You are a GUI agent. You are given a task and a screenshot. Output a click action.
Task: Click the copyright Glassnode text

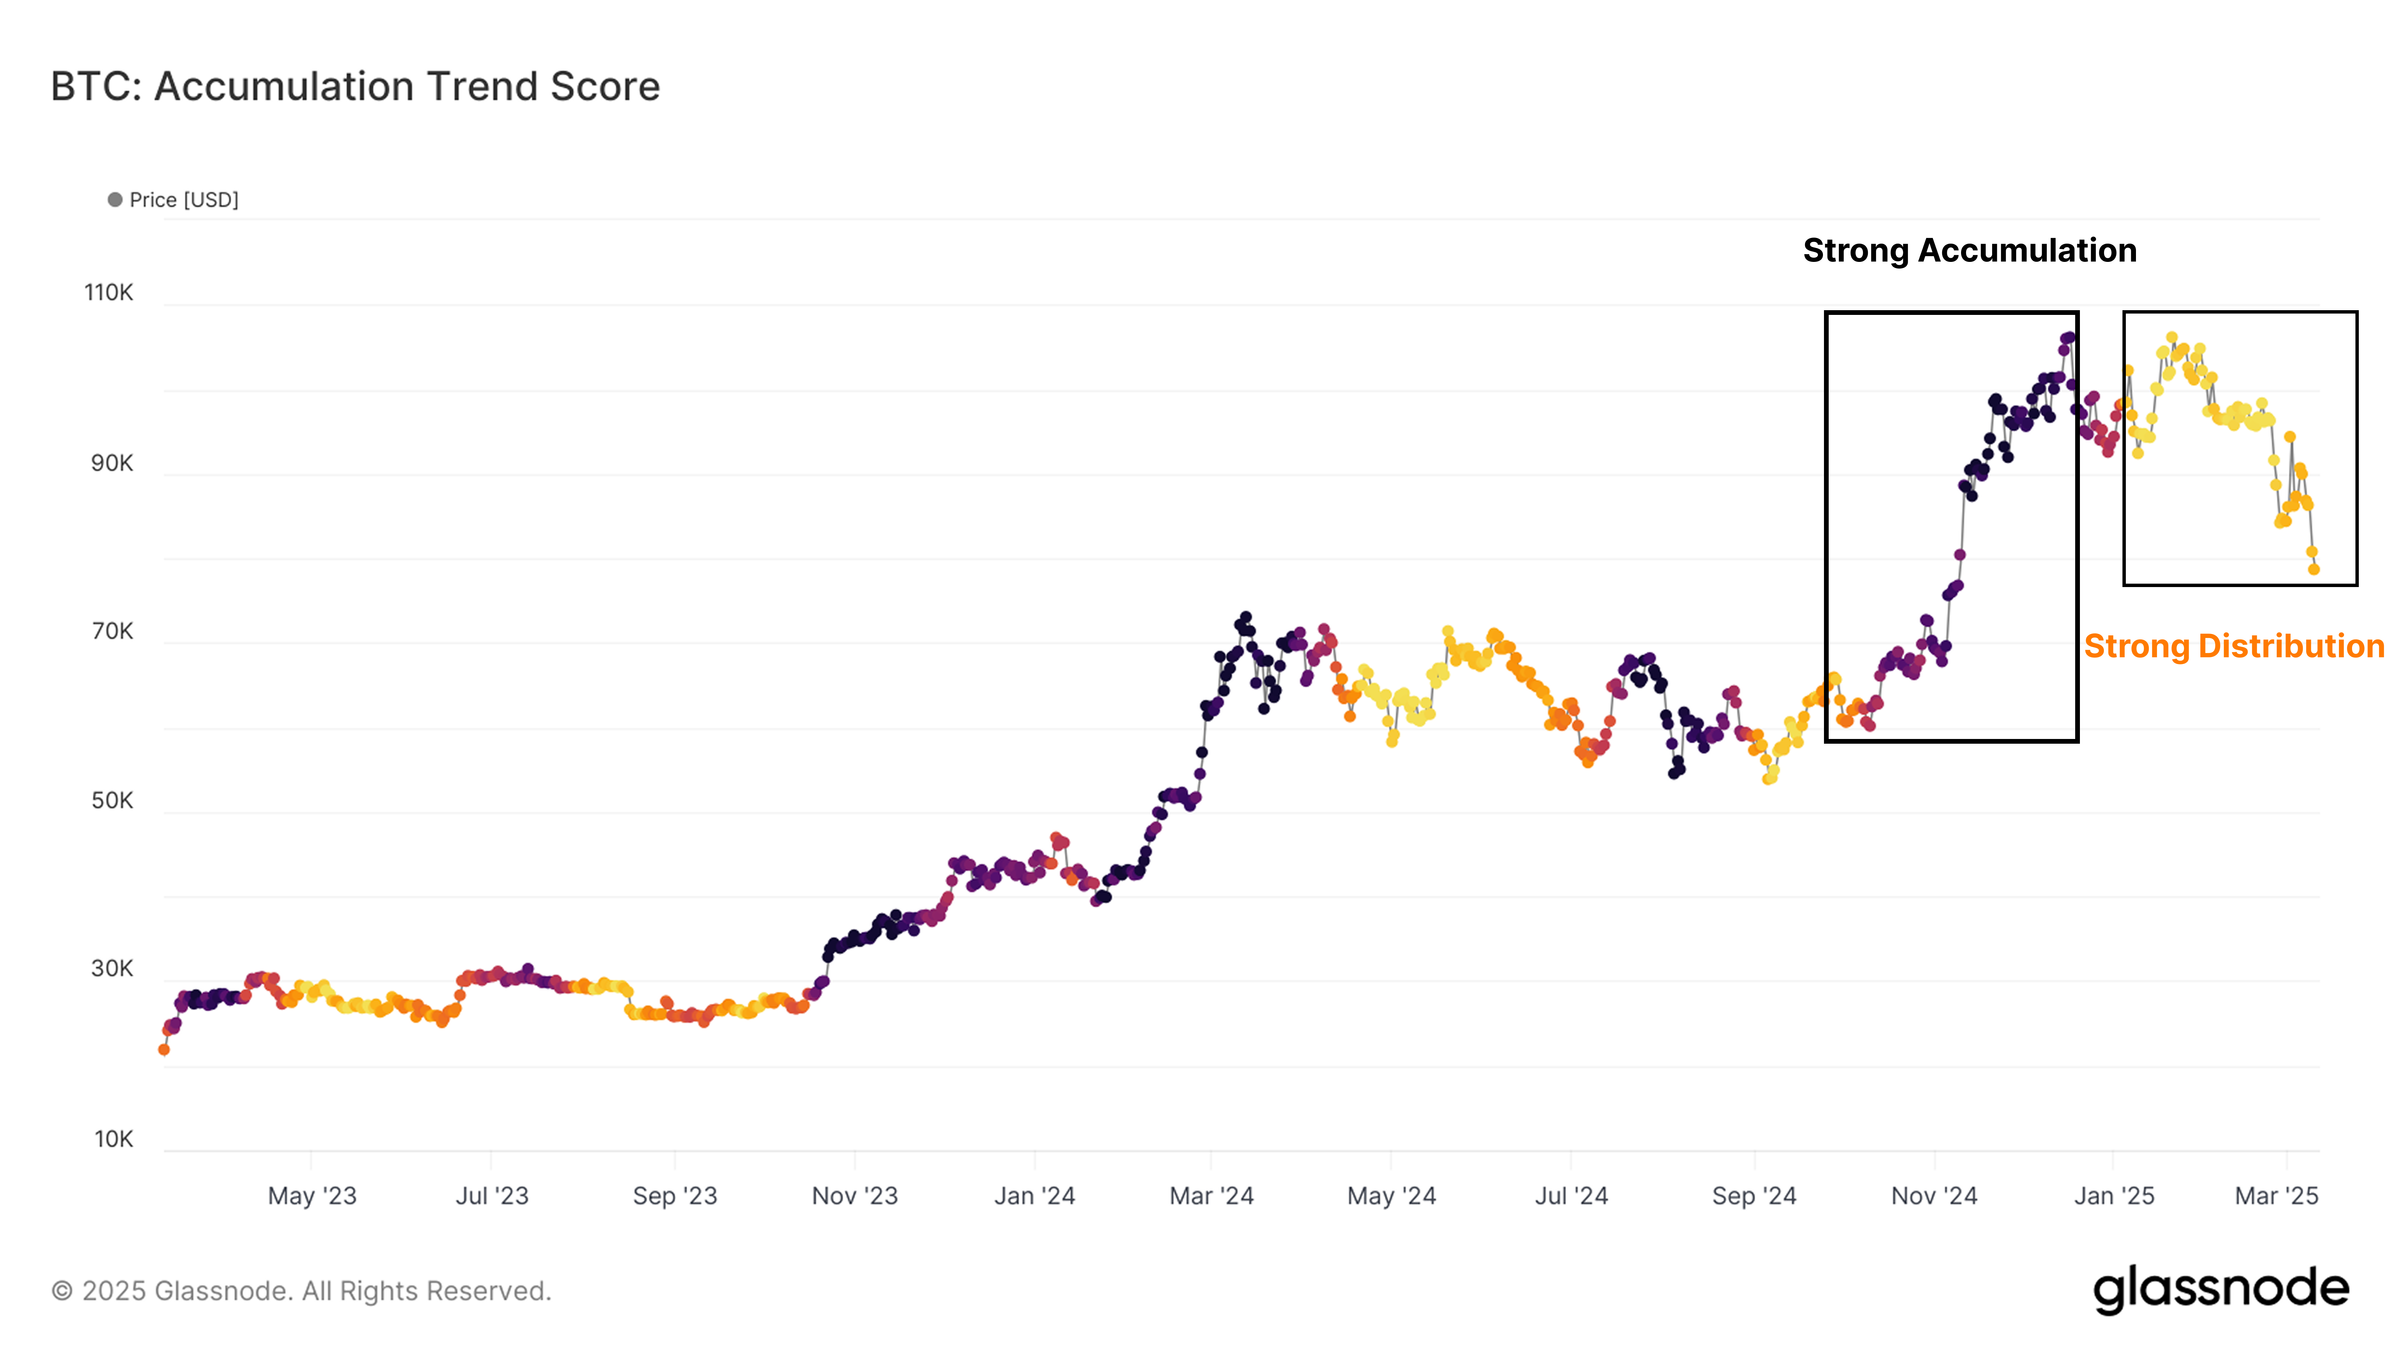tap(301, 1291)
